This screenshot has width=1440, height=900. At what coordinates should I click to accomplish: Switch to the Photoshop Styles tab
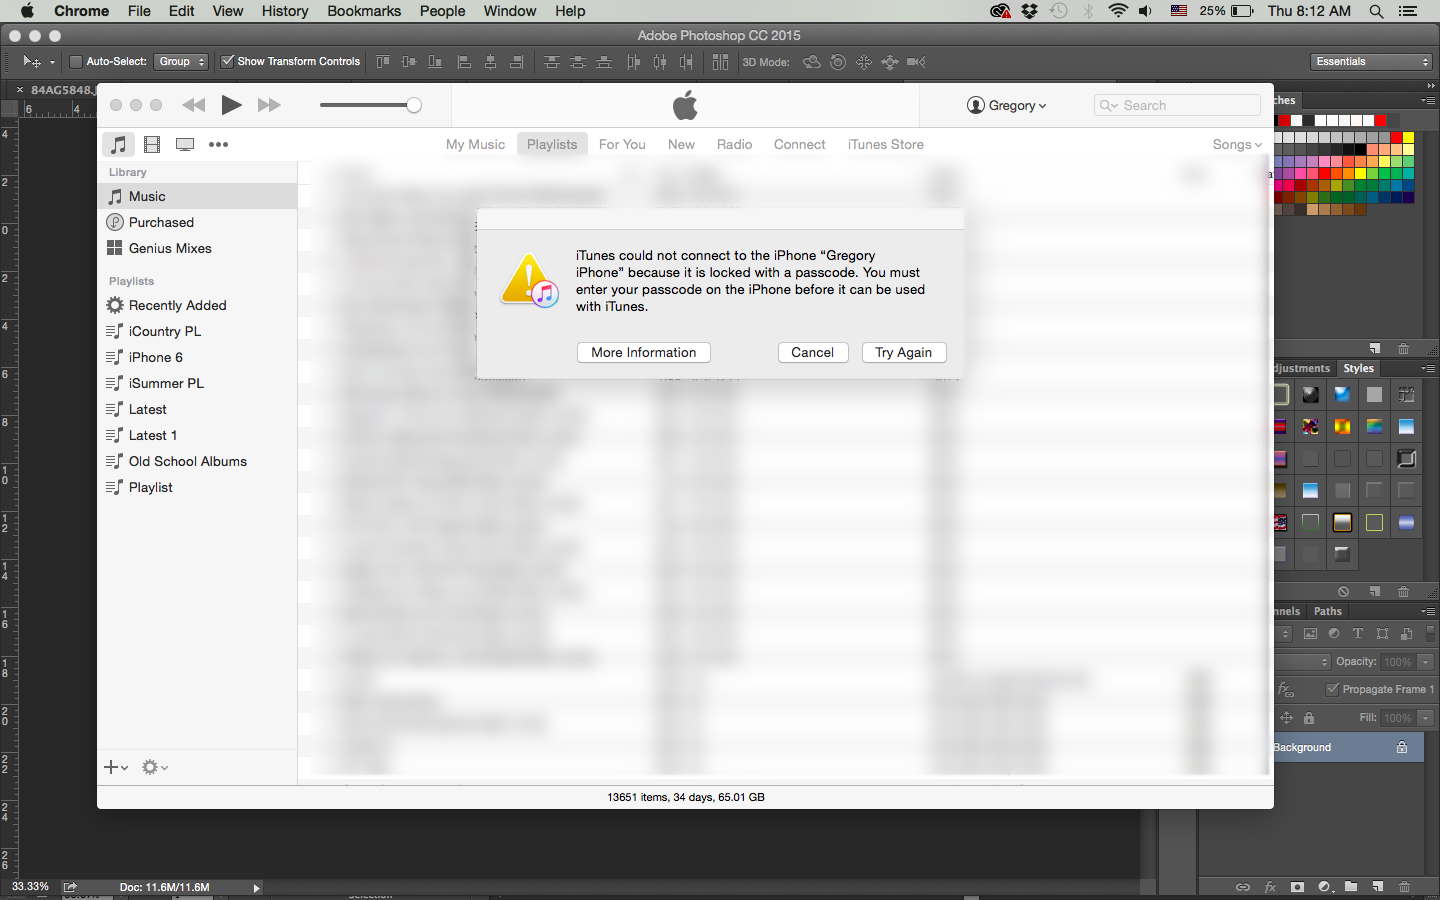click(x=1358, y=368)
